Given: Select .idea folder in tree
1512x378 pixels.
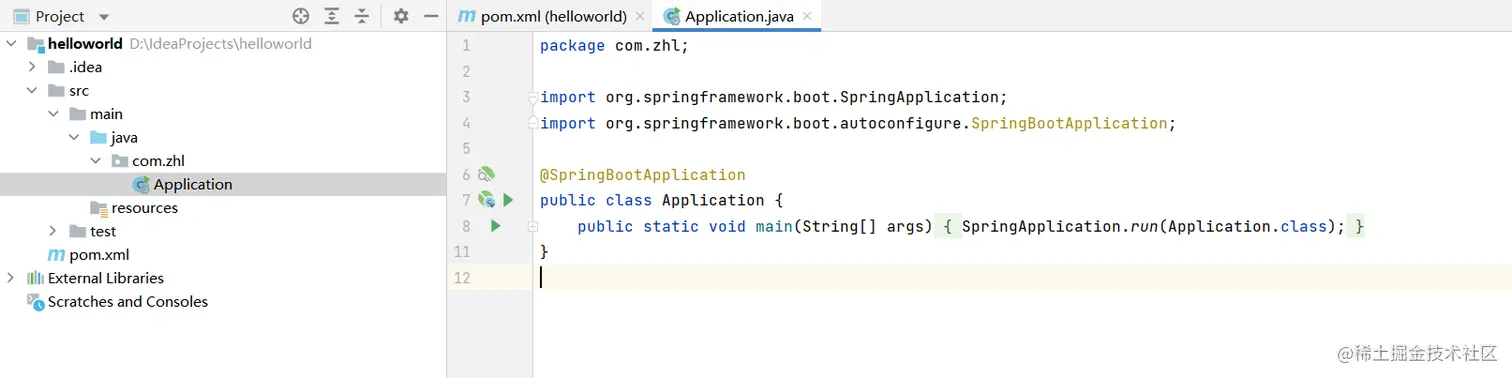Looking at the screenshot, I should coord(85,67).
